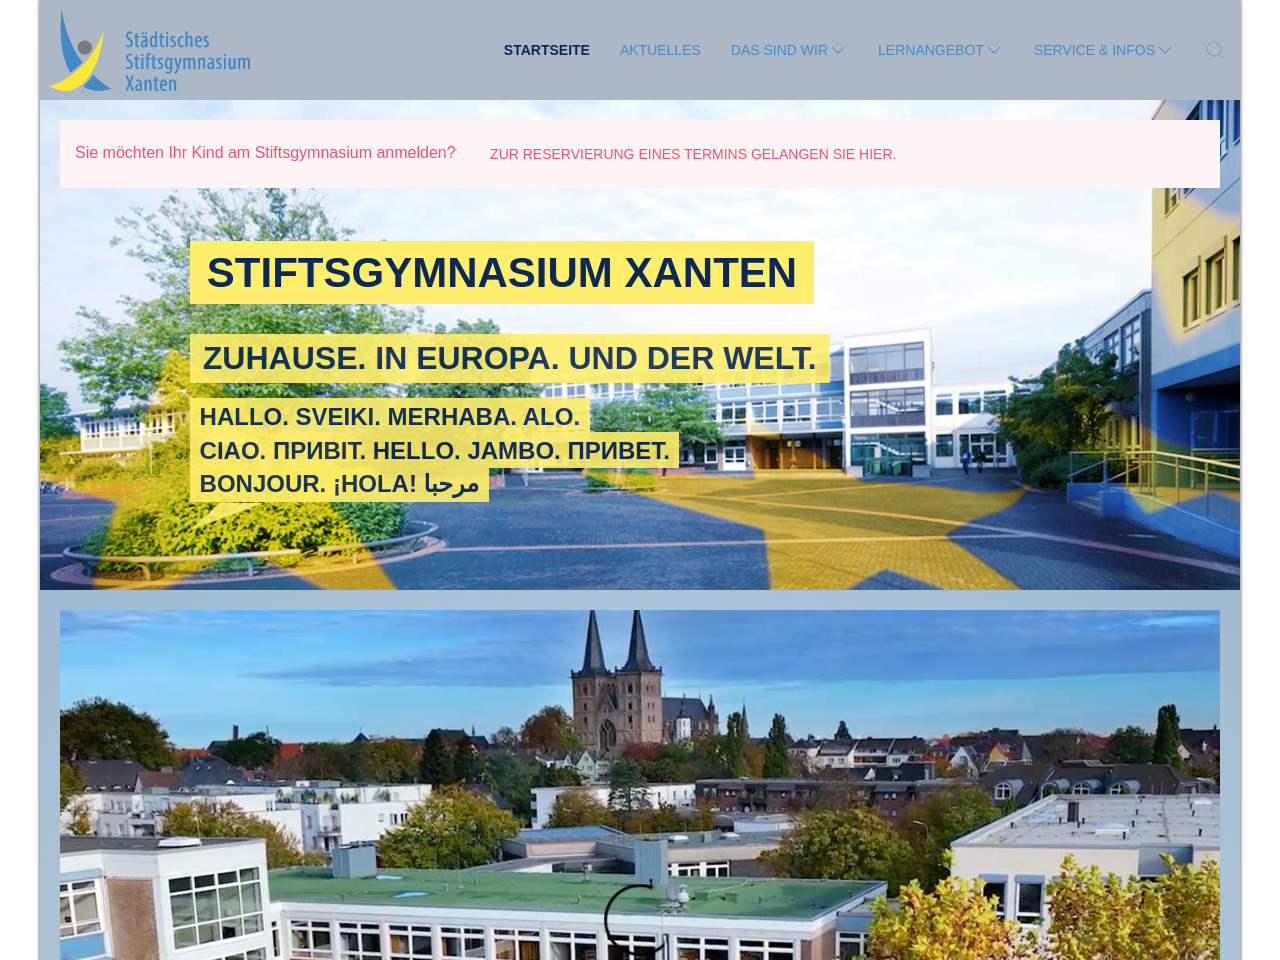Click the 'Das sind wir' menu label

click(779, 50)
